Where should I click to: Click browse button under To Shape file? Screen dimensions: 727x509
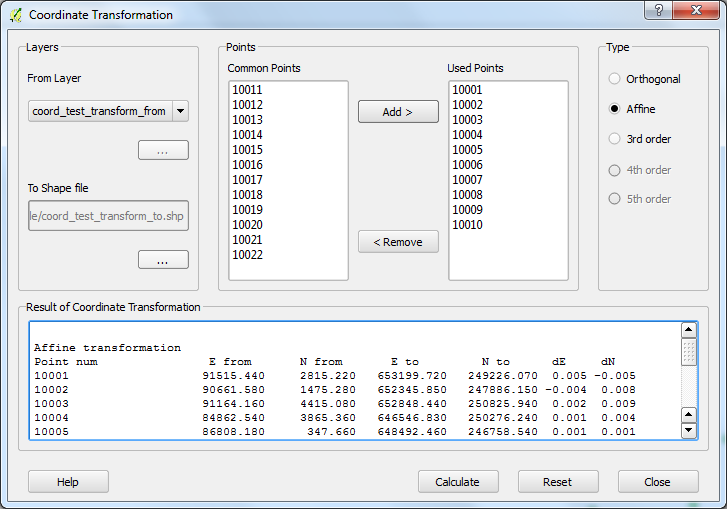coord(163,260)
